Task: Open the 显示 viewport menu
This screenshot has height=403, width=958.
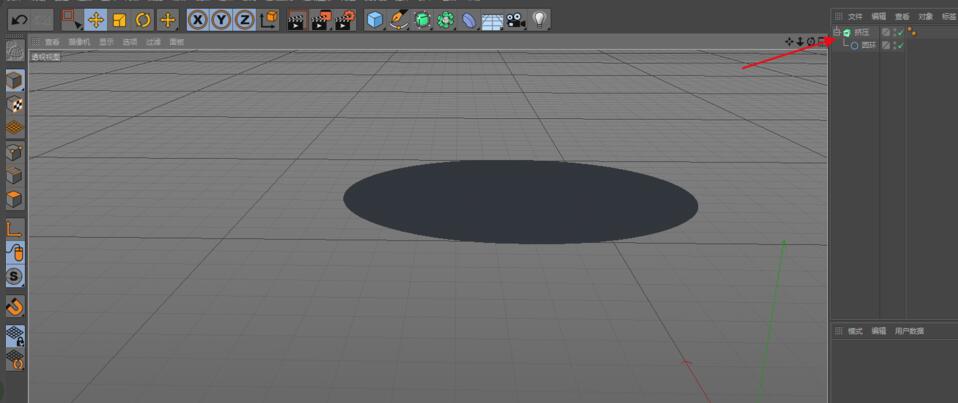Action: tap(106, 42)
